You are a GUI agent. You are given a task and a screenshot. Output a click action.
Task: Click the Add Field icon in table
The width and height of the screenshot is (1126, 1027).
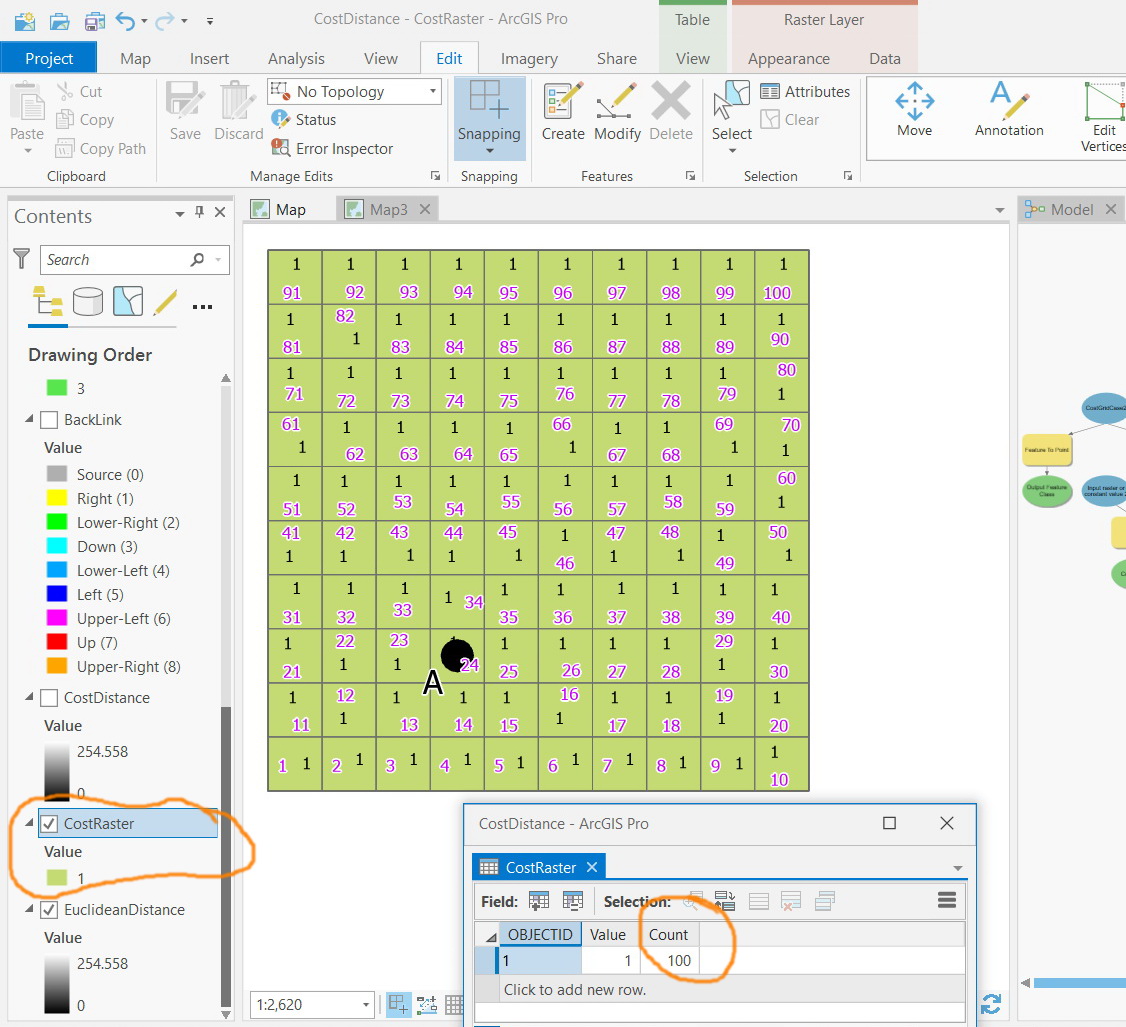(539, 901)
